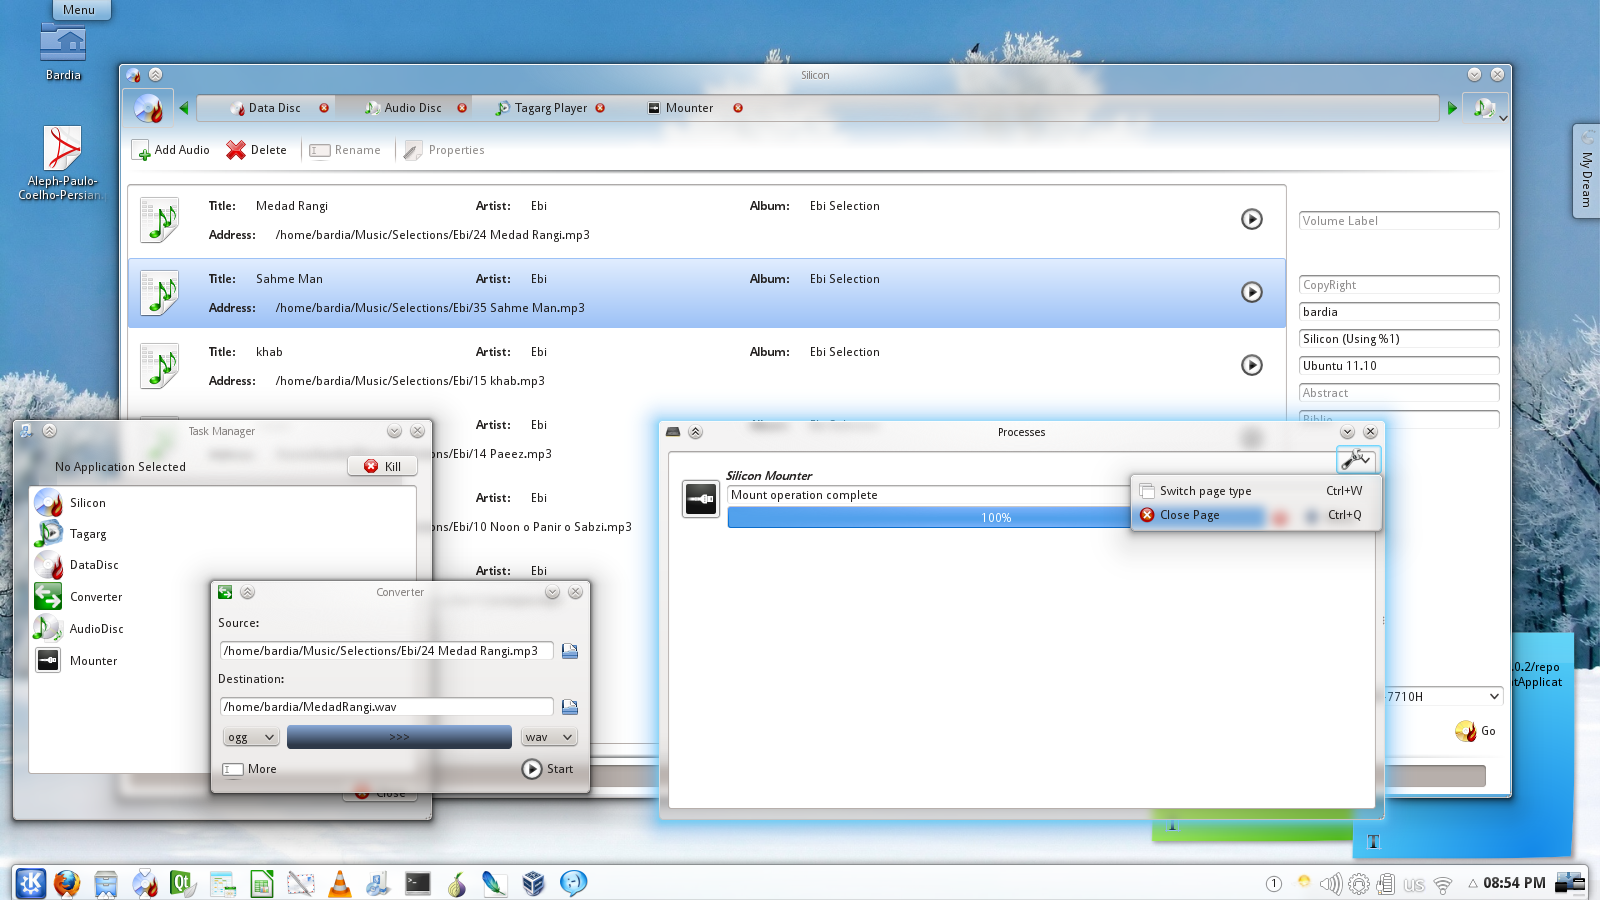Play the Sahme Man track

pyautogui.click(x=1252, y=292)
